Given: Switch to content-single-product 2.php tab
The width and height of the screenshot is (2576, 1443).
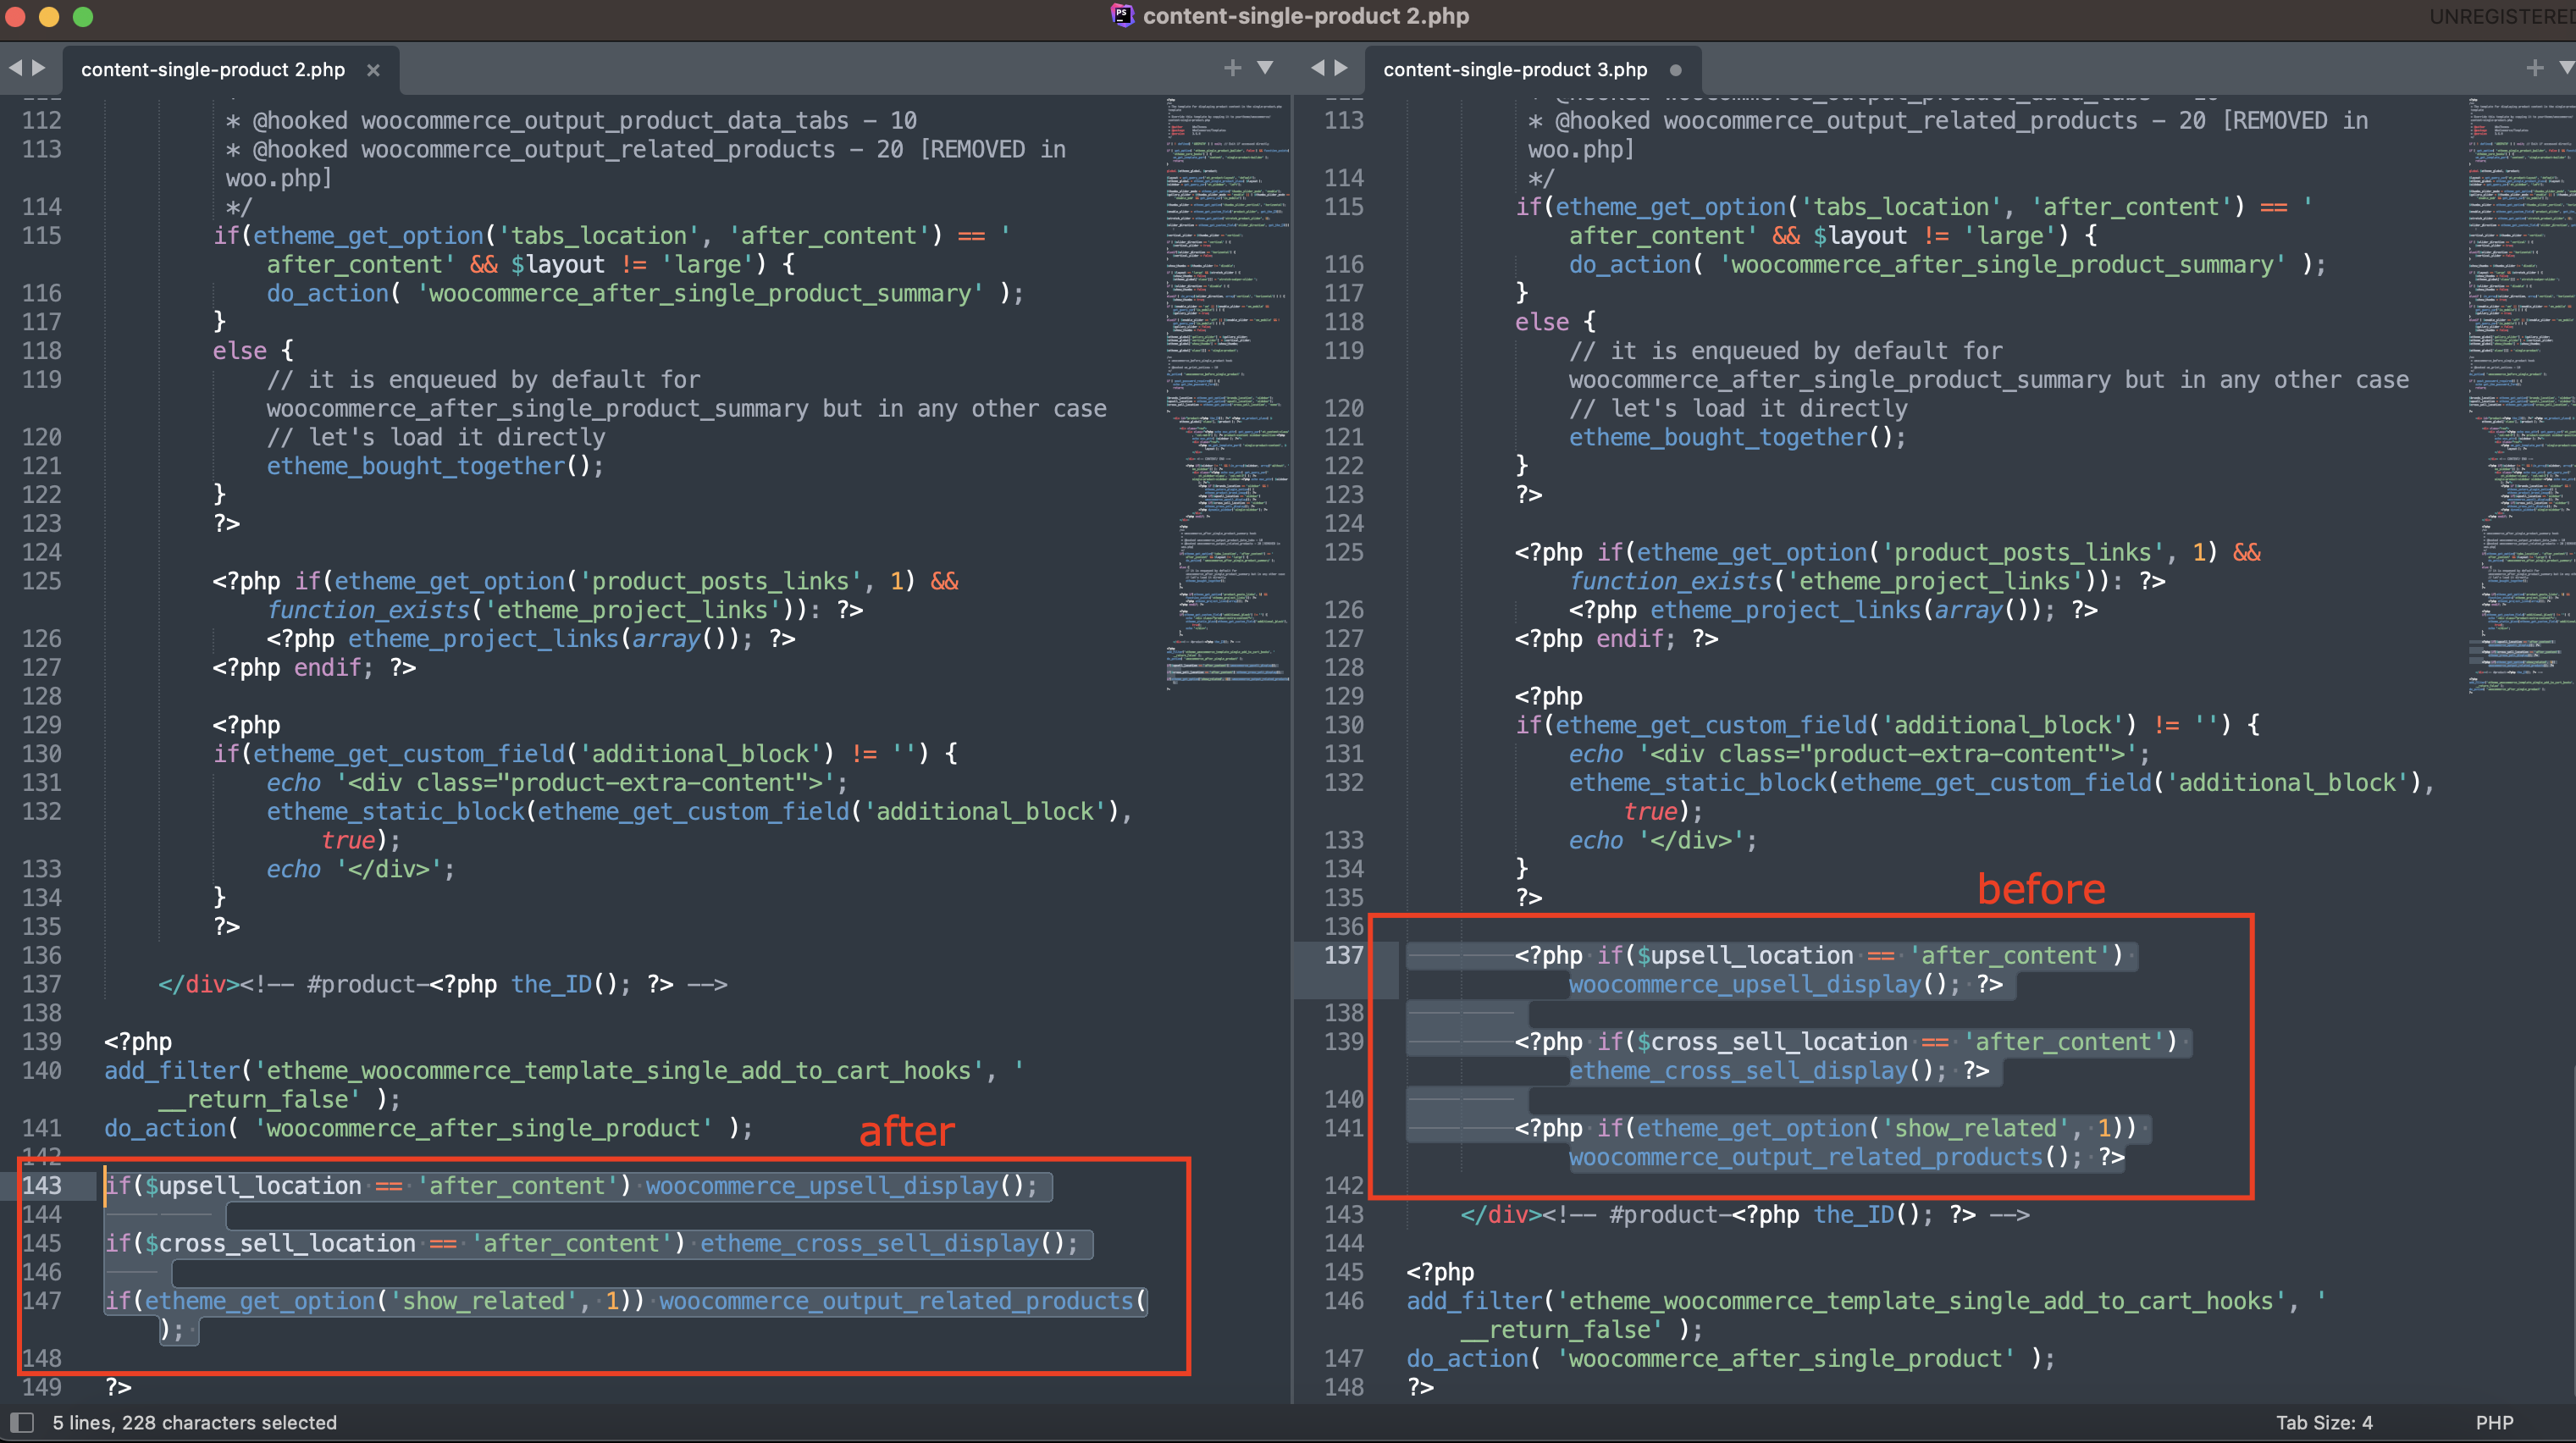Looking at the screenshot, I should (213, 70).
